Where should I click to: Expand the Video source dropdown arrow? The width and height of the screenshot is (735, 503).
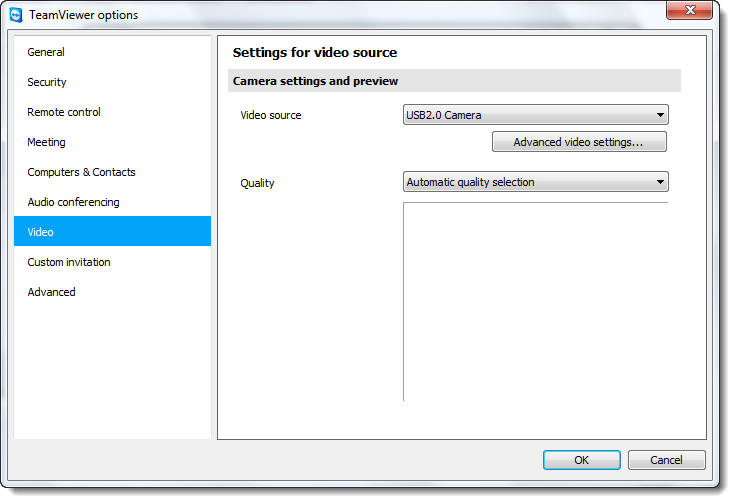660,115
